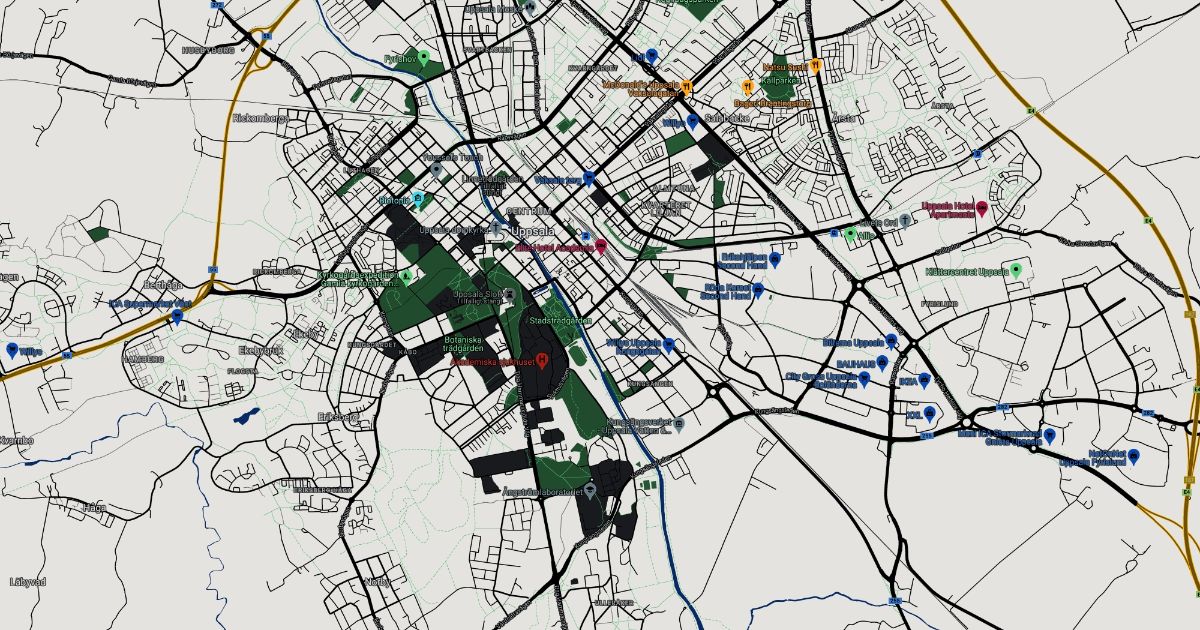Click the Maxi ICA Stormarknad pin
Image resolution: width=1200 pixels, height=630 pixels.
1049,435
